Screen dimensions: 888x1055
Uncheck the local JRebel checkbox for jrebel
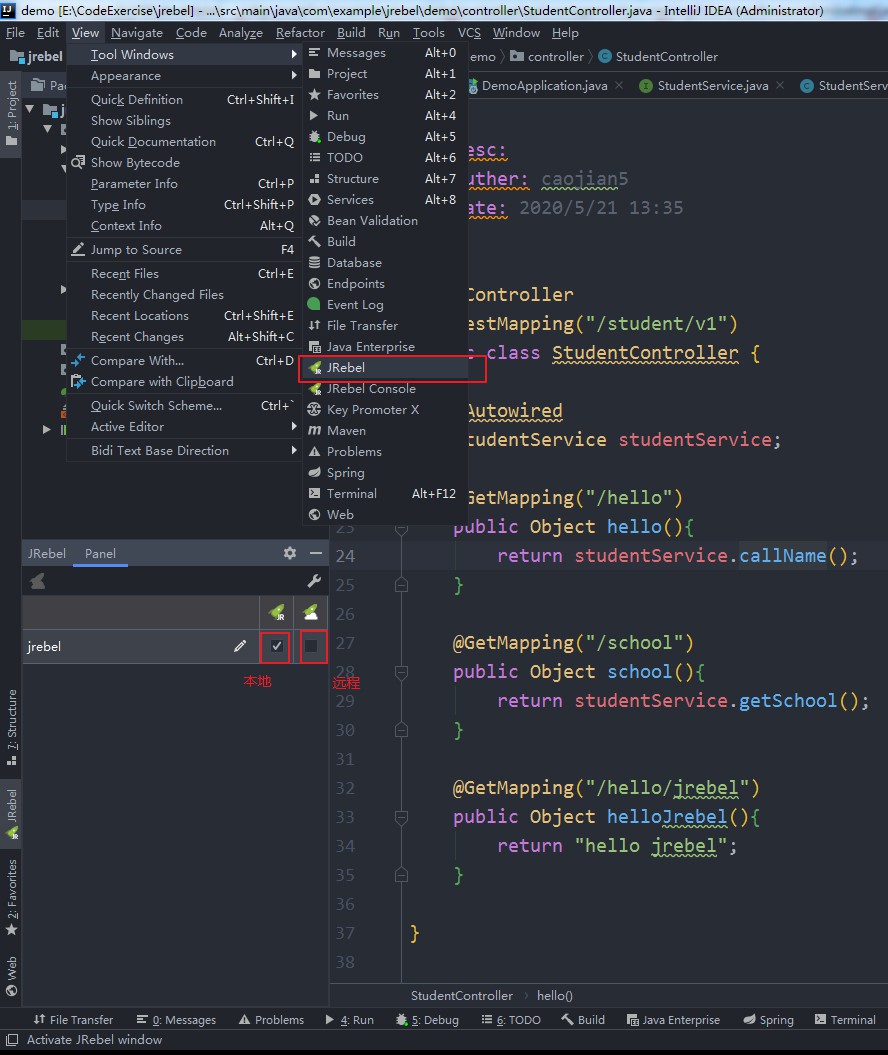click(277, 647)
